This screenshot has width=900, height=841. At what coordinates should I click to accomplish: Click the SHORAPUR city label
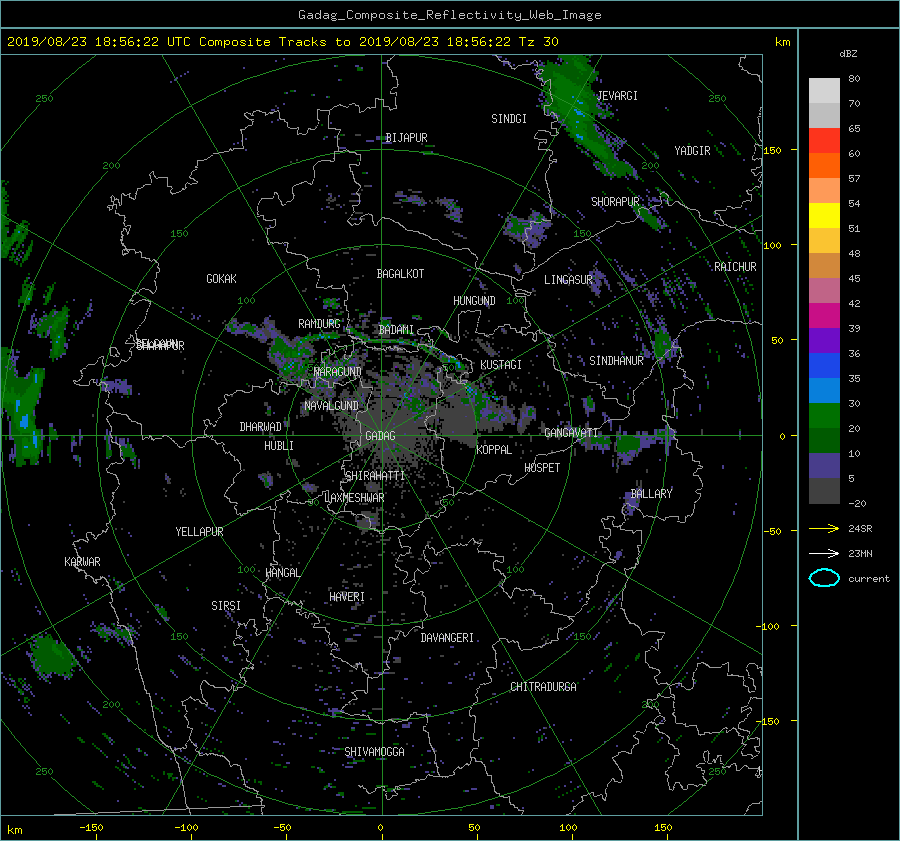coord(615,202)
